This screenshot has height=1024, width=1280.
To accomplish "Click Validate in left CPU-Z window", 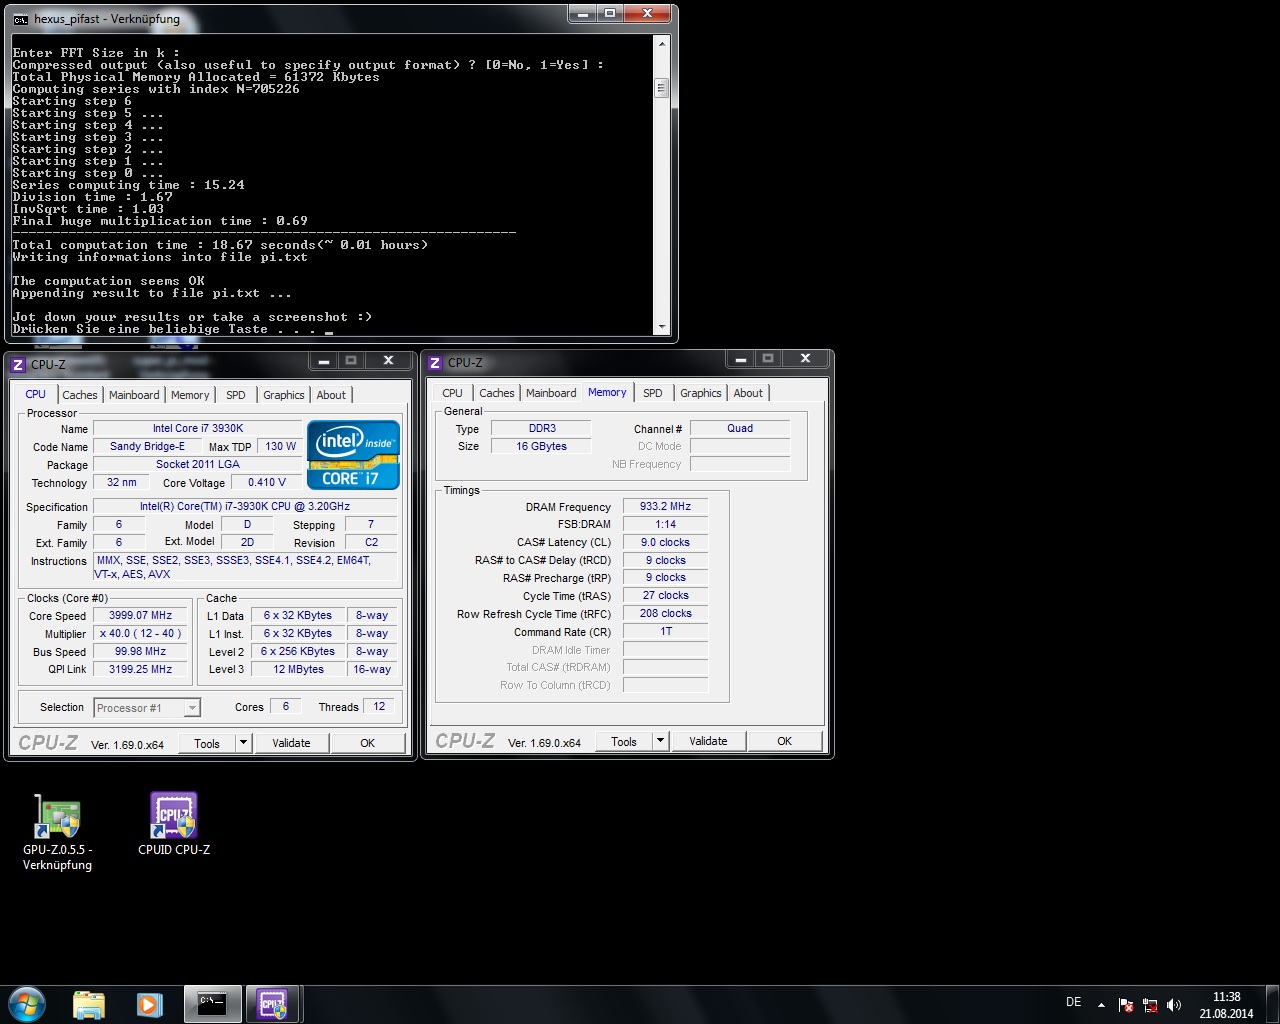I will point(291,743).
